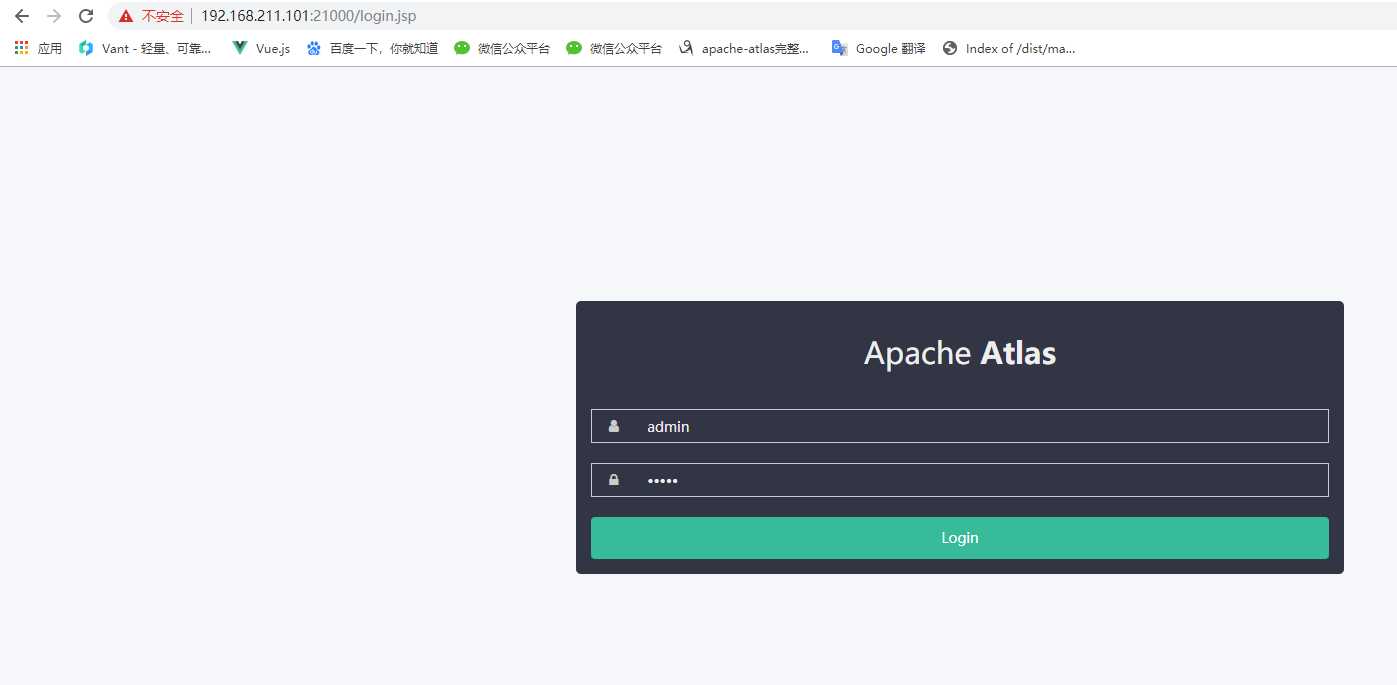Image resolution: width=1397 pixels, height=685 pixels.
Task: Click the green Login button
Action: coord(960,538)
